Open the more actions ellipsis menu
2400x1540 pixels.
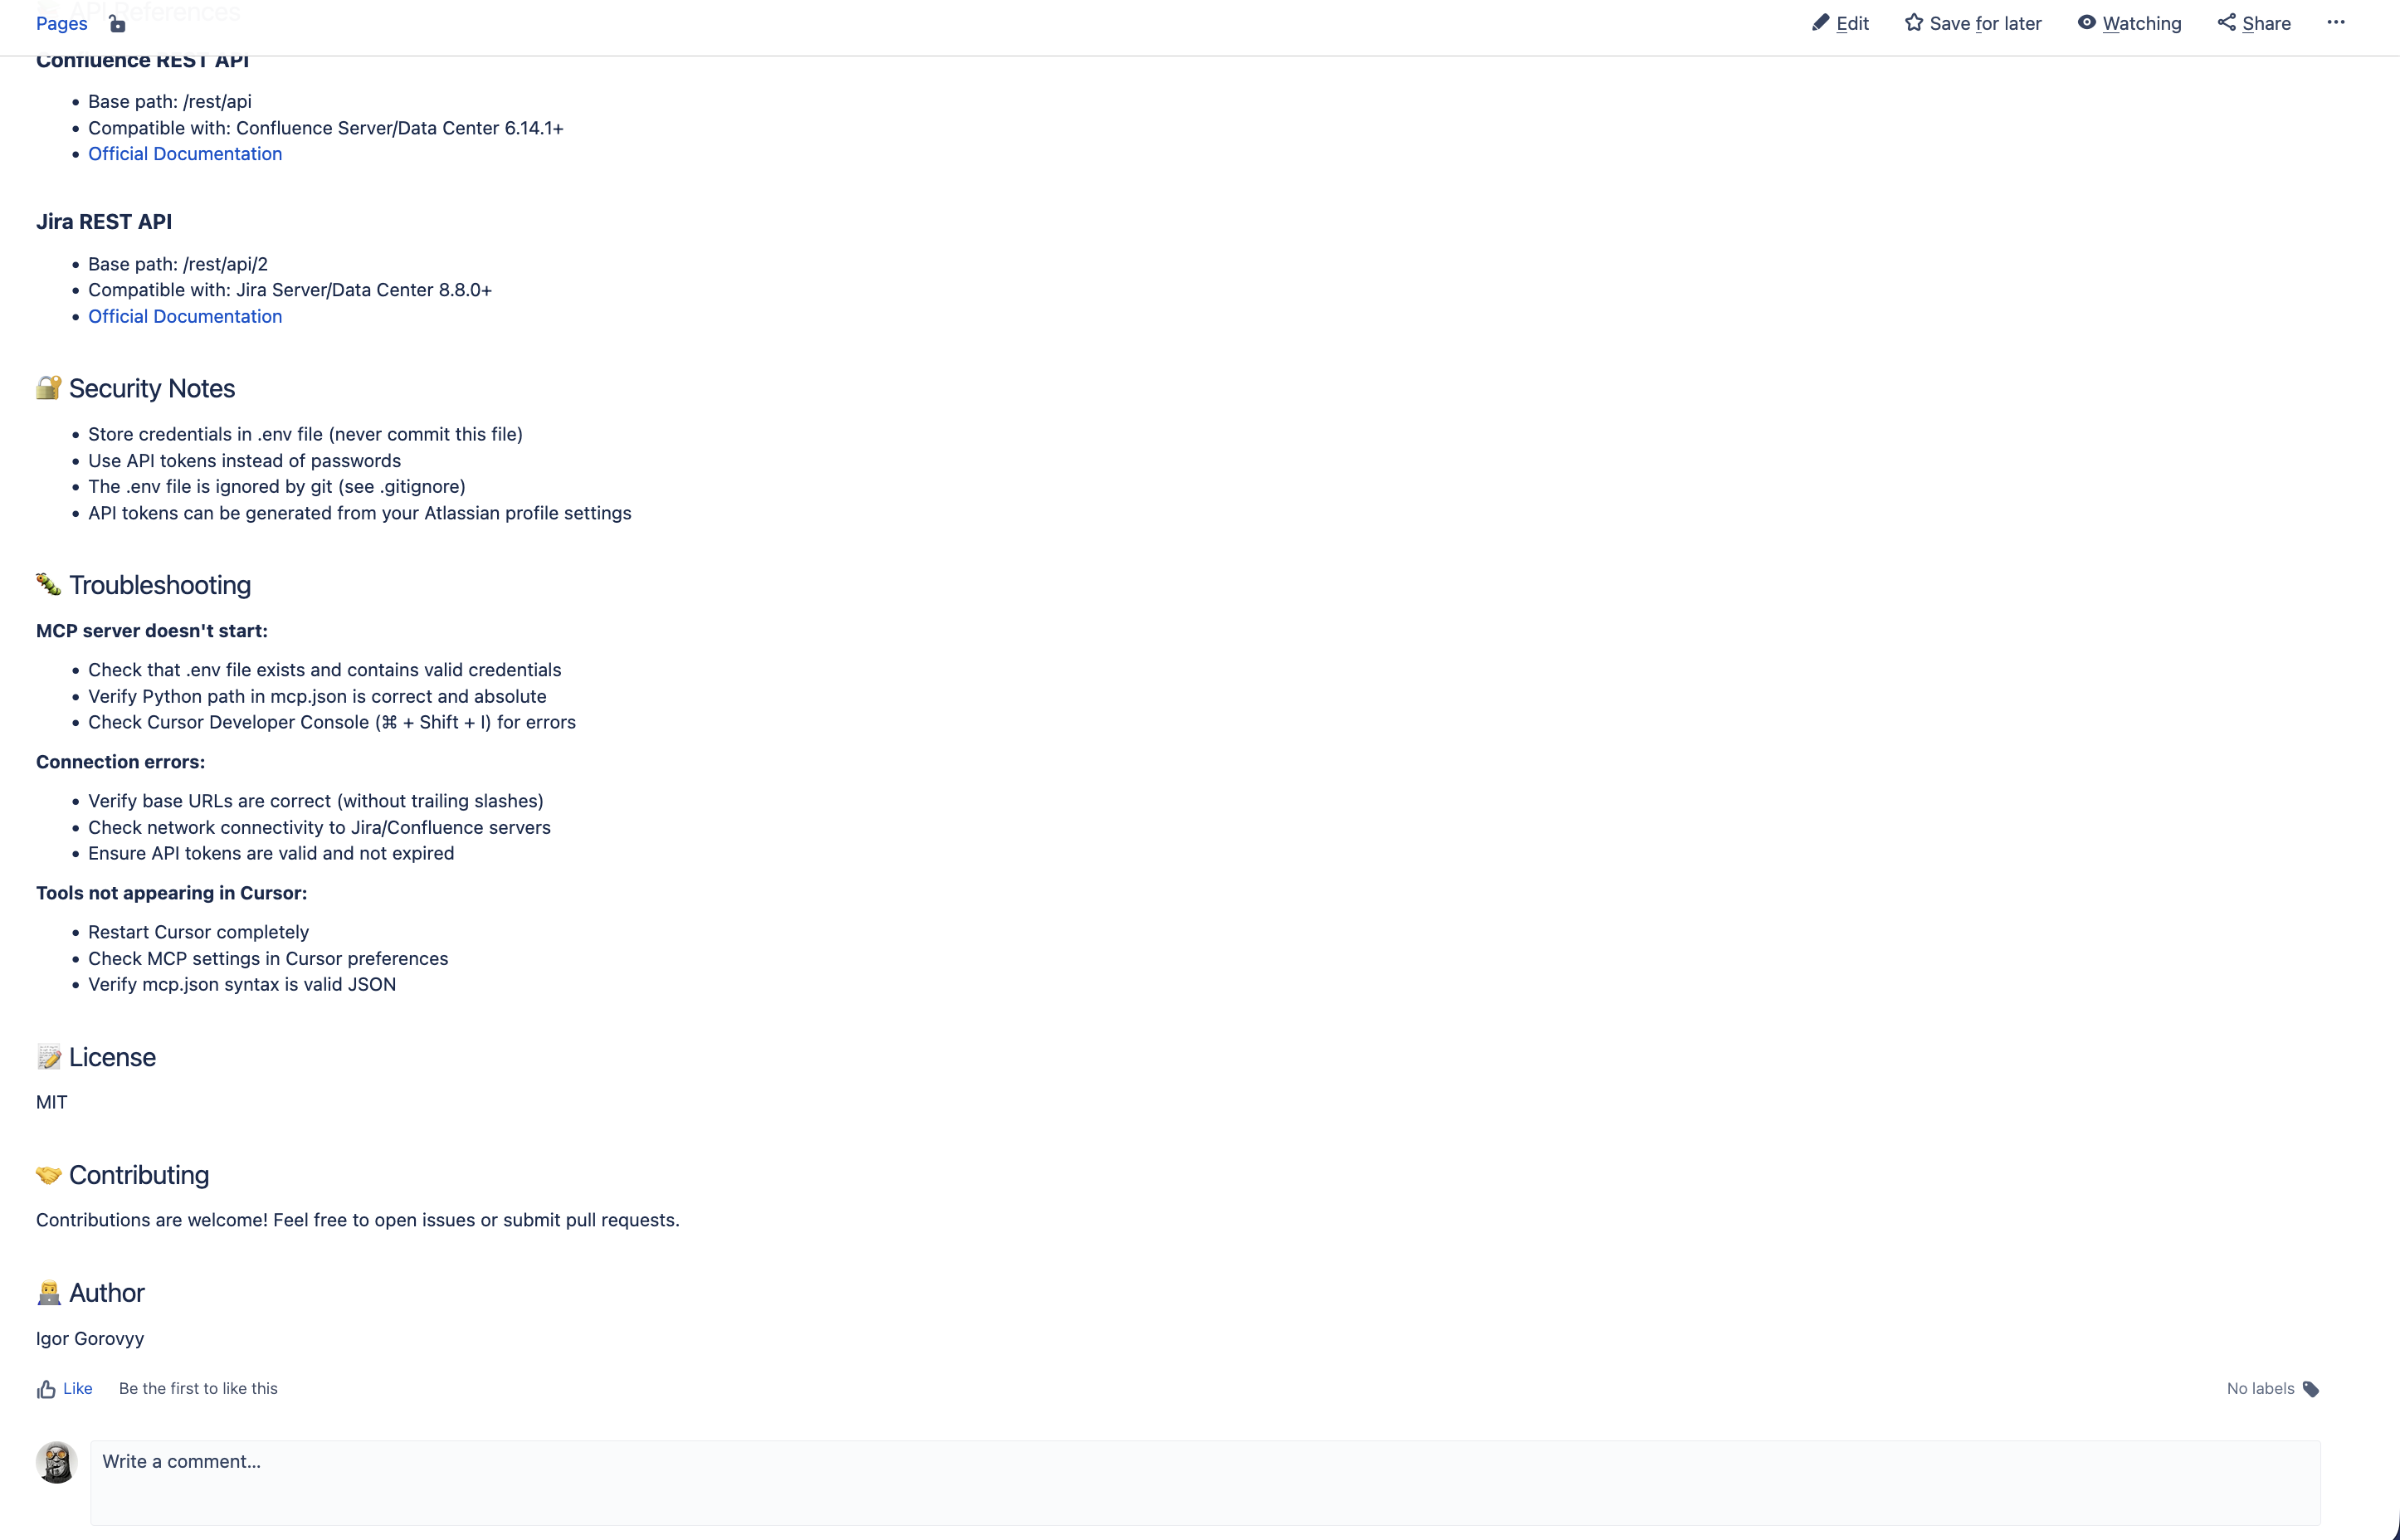pyautogui.click(x=2337, y=22)
